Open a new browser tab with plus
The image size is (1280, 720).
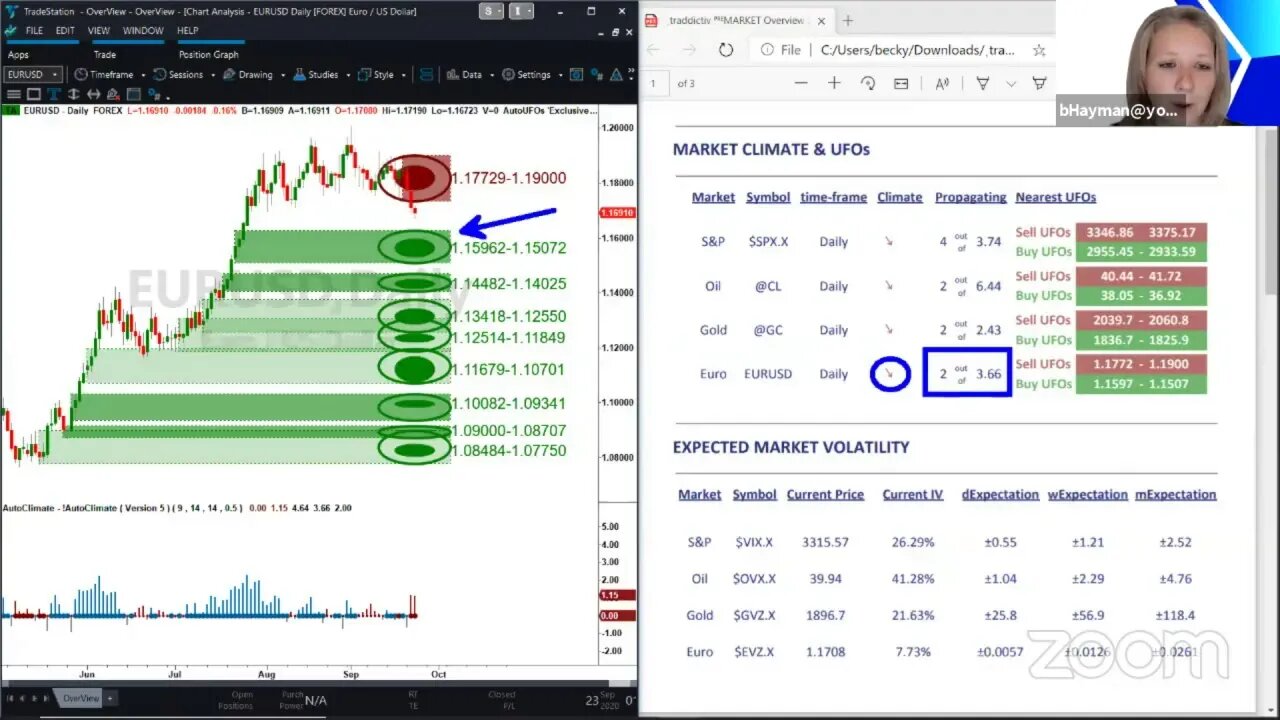pos(848,20)
